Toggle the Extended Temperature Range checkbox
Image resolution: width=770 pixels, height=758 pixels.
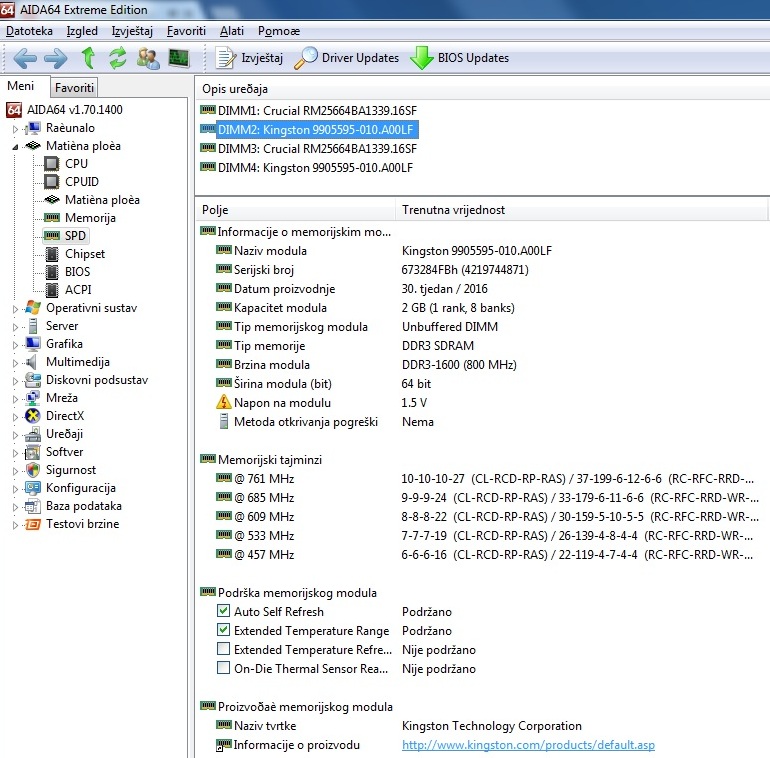224,631
